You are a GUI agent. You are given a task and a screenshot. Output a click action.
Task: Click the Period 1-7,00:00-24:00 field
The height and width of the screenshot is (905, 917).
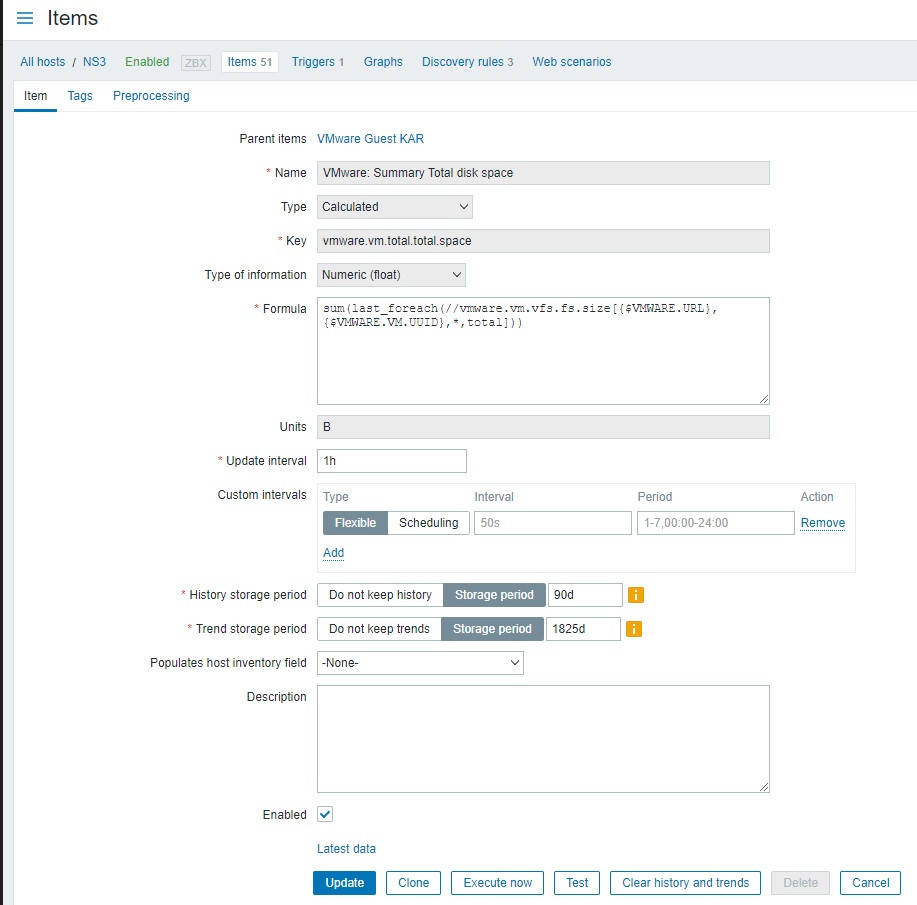point(715,523)
